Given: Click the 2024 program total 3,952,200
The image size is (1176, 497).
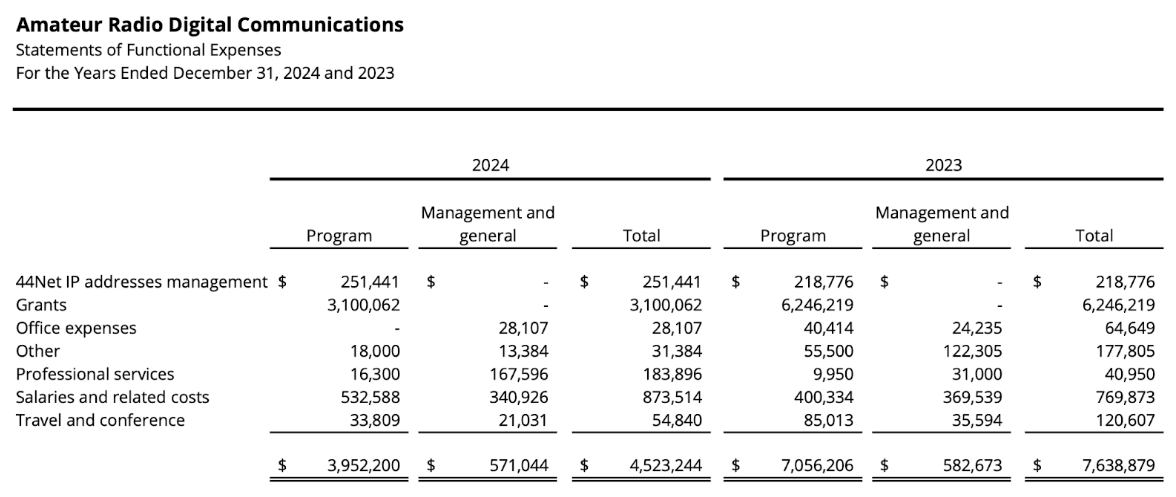Looking at the screenshot, I should click(x=364, y=465).
